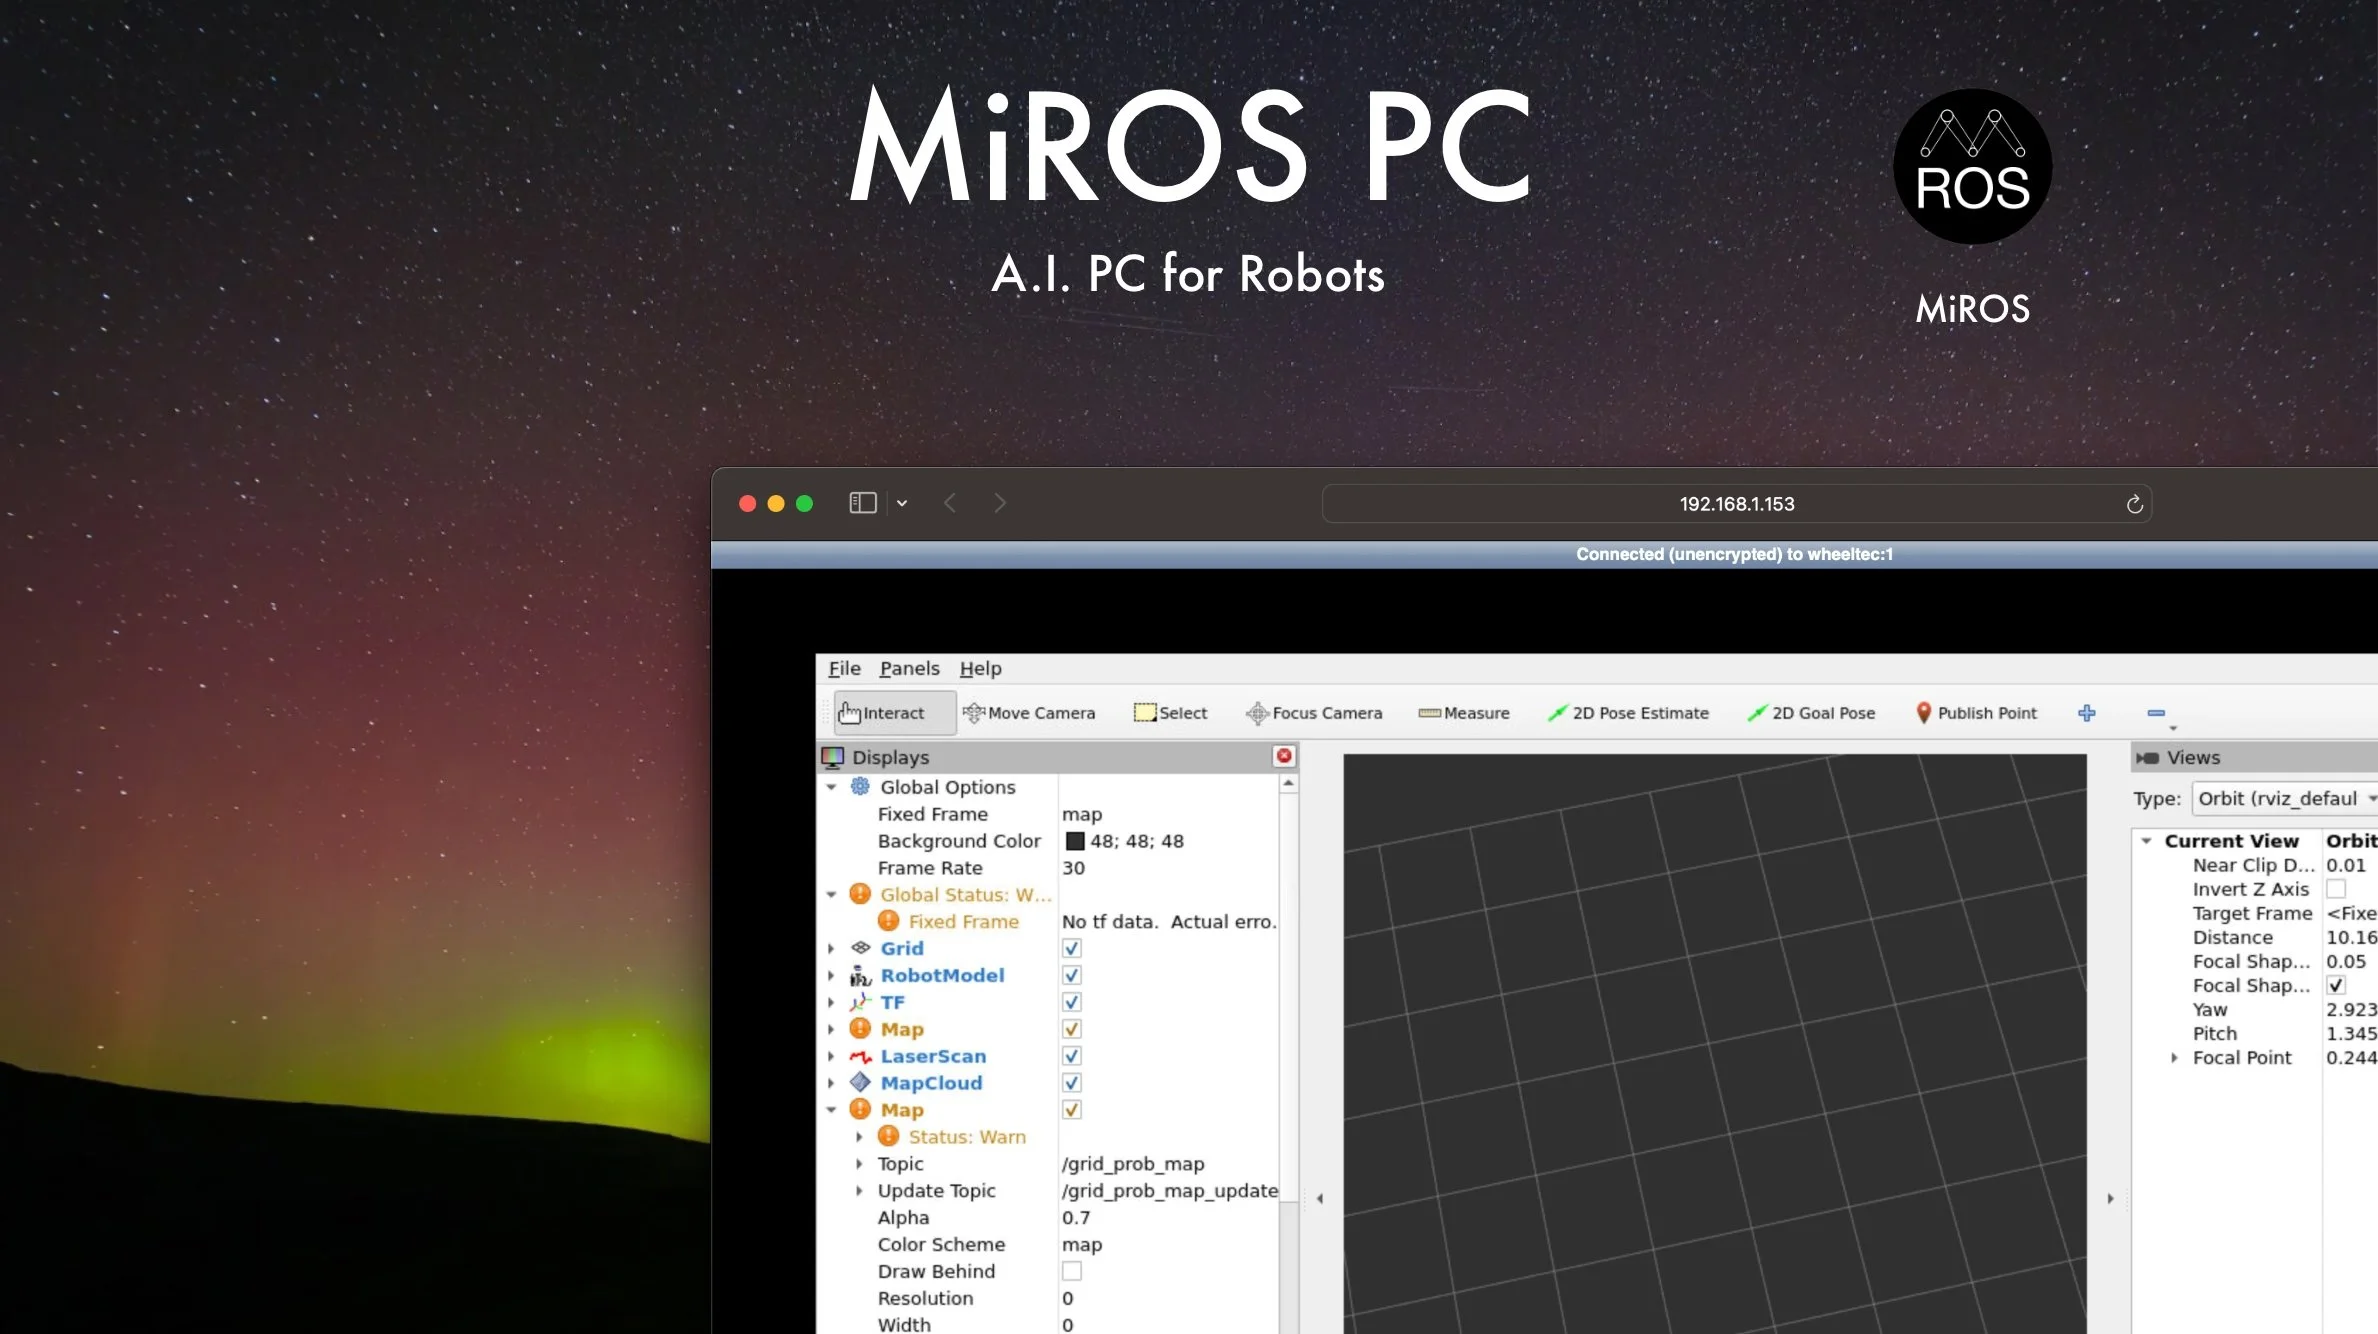Click the Publish Point tool
Screen dimensions: 2378x1334
click(x=1976, y=713)
